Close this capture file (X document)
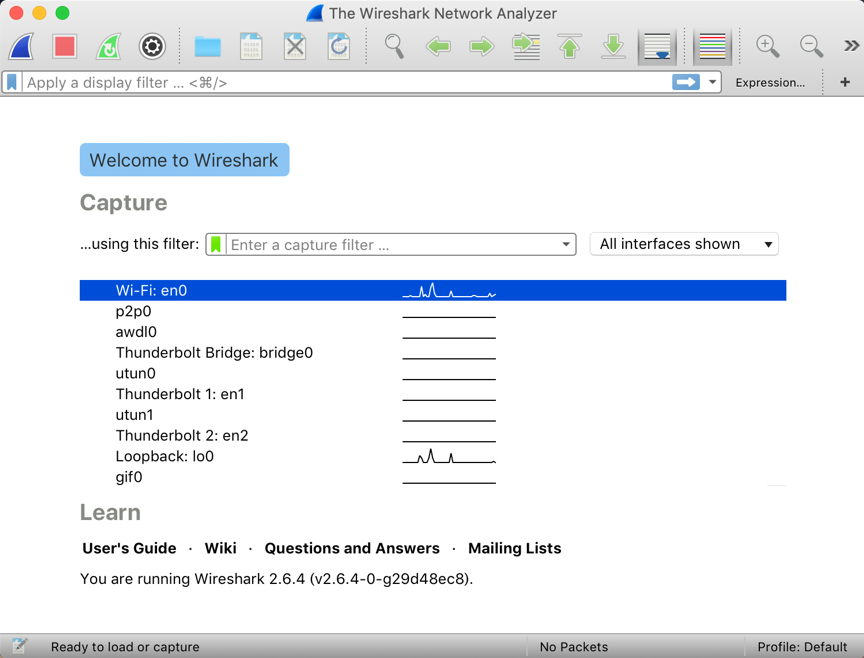This screenshot has width=864, height=658. click(295, 46)
